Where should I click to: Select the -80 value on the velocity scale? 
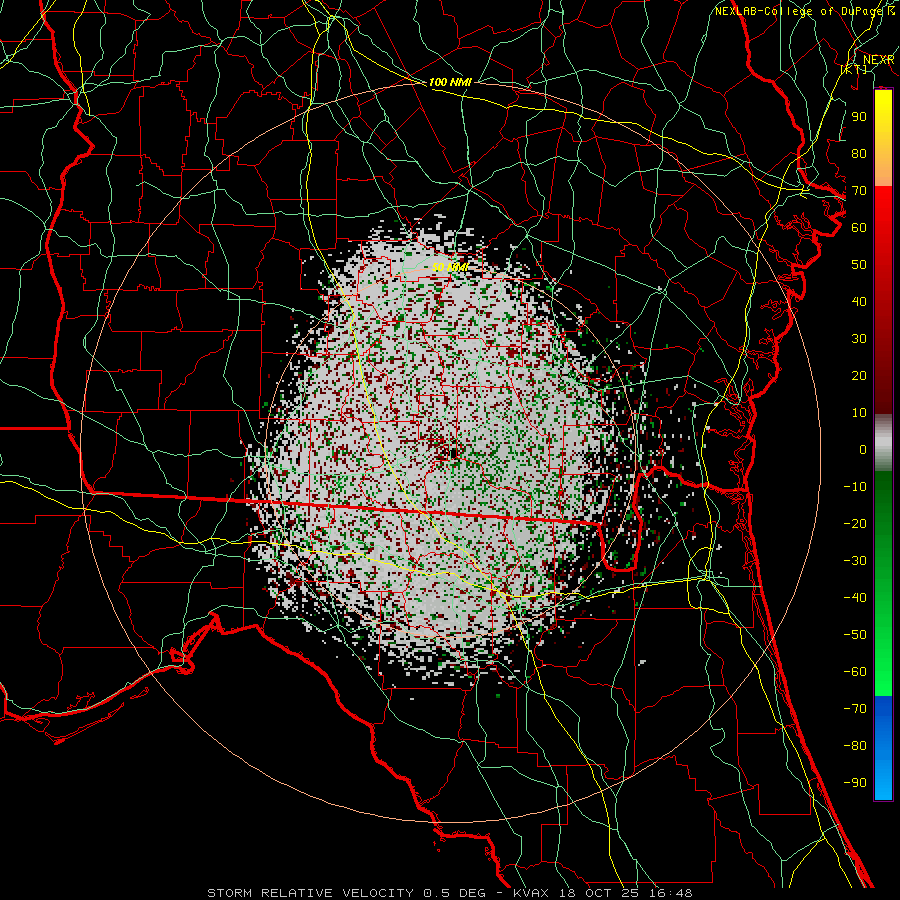[x=855, y=746]
